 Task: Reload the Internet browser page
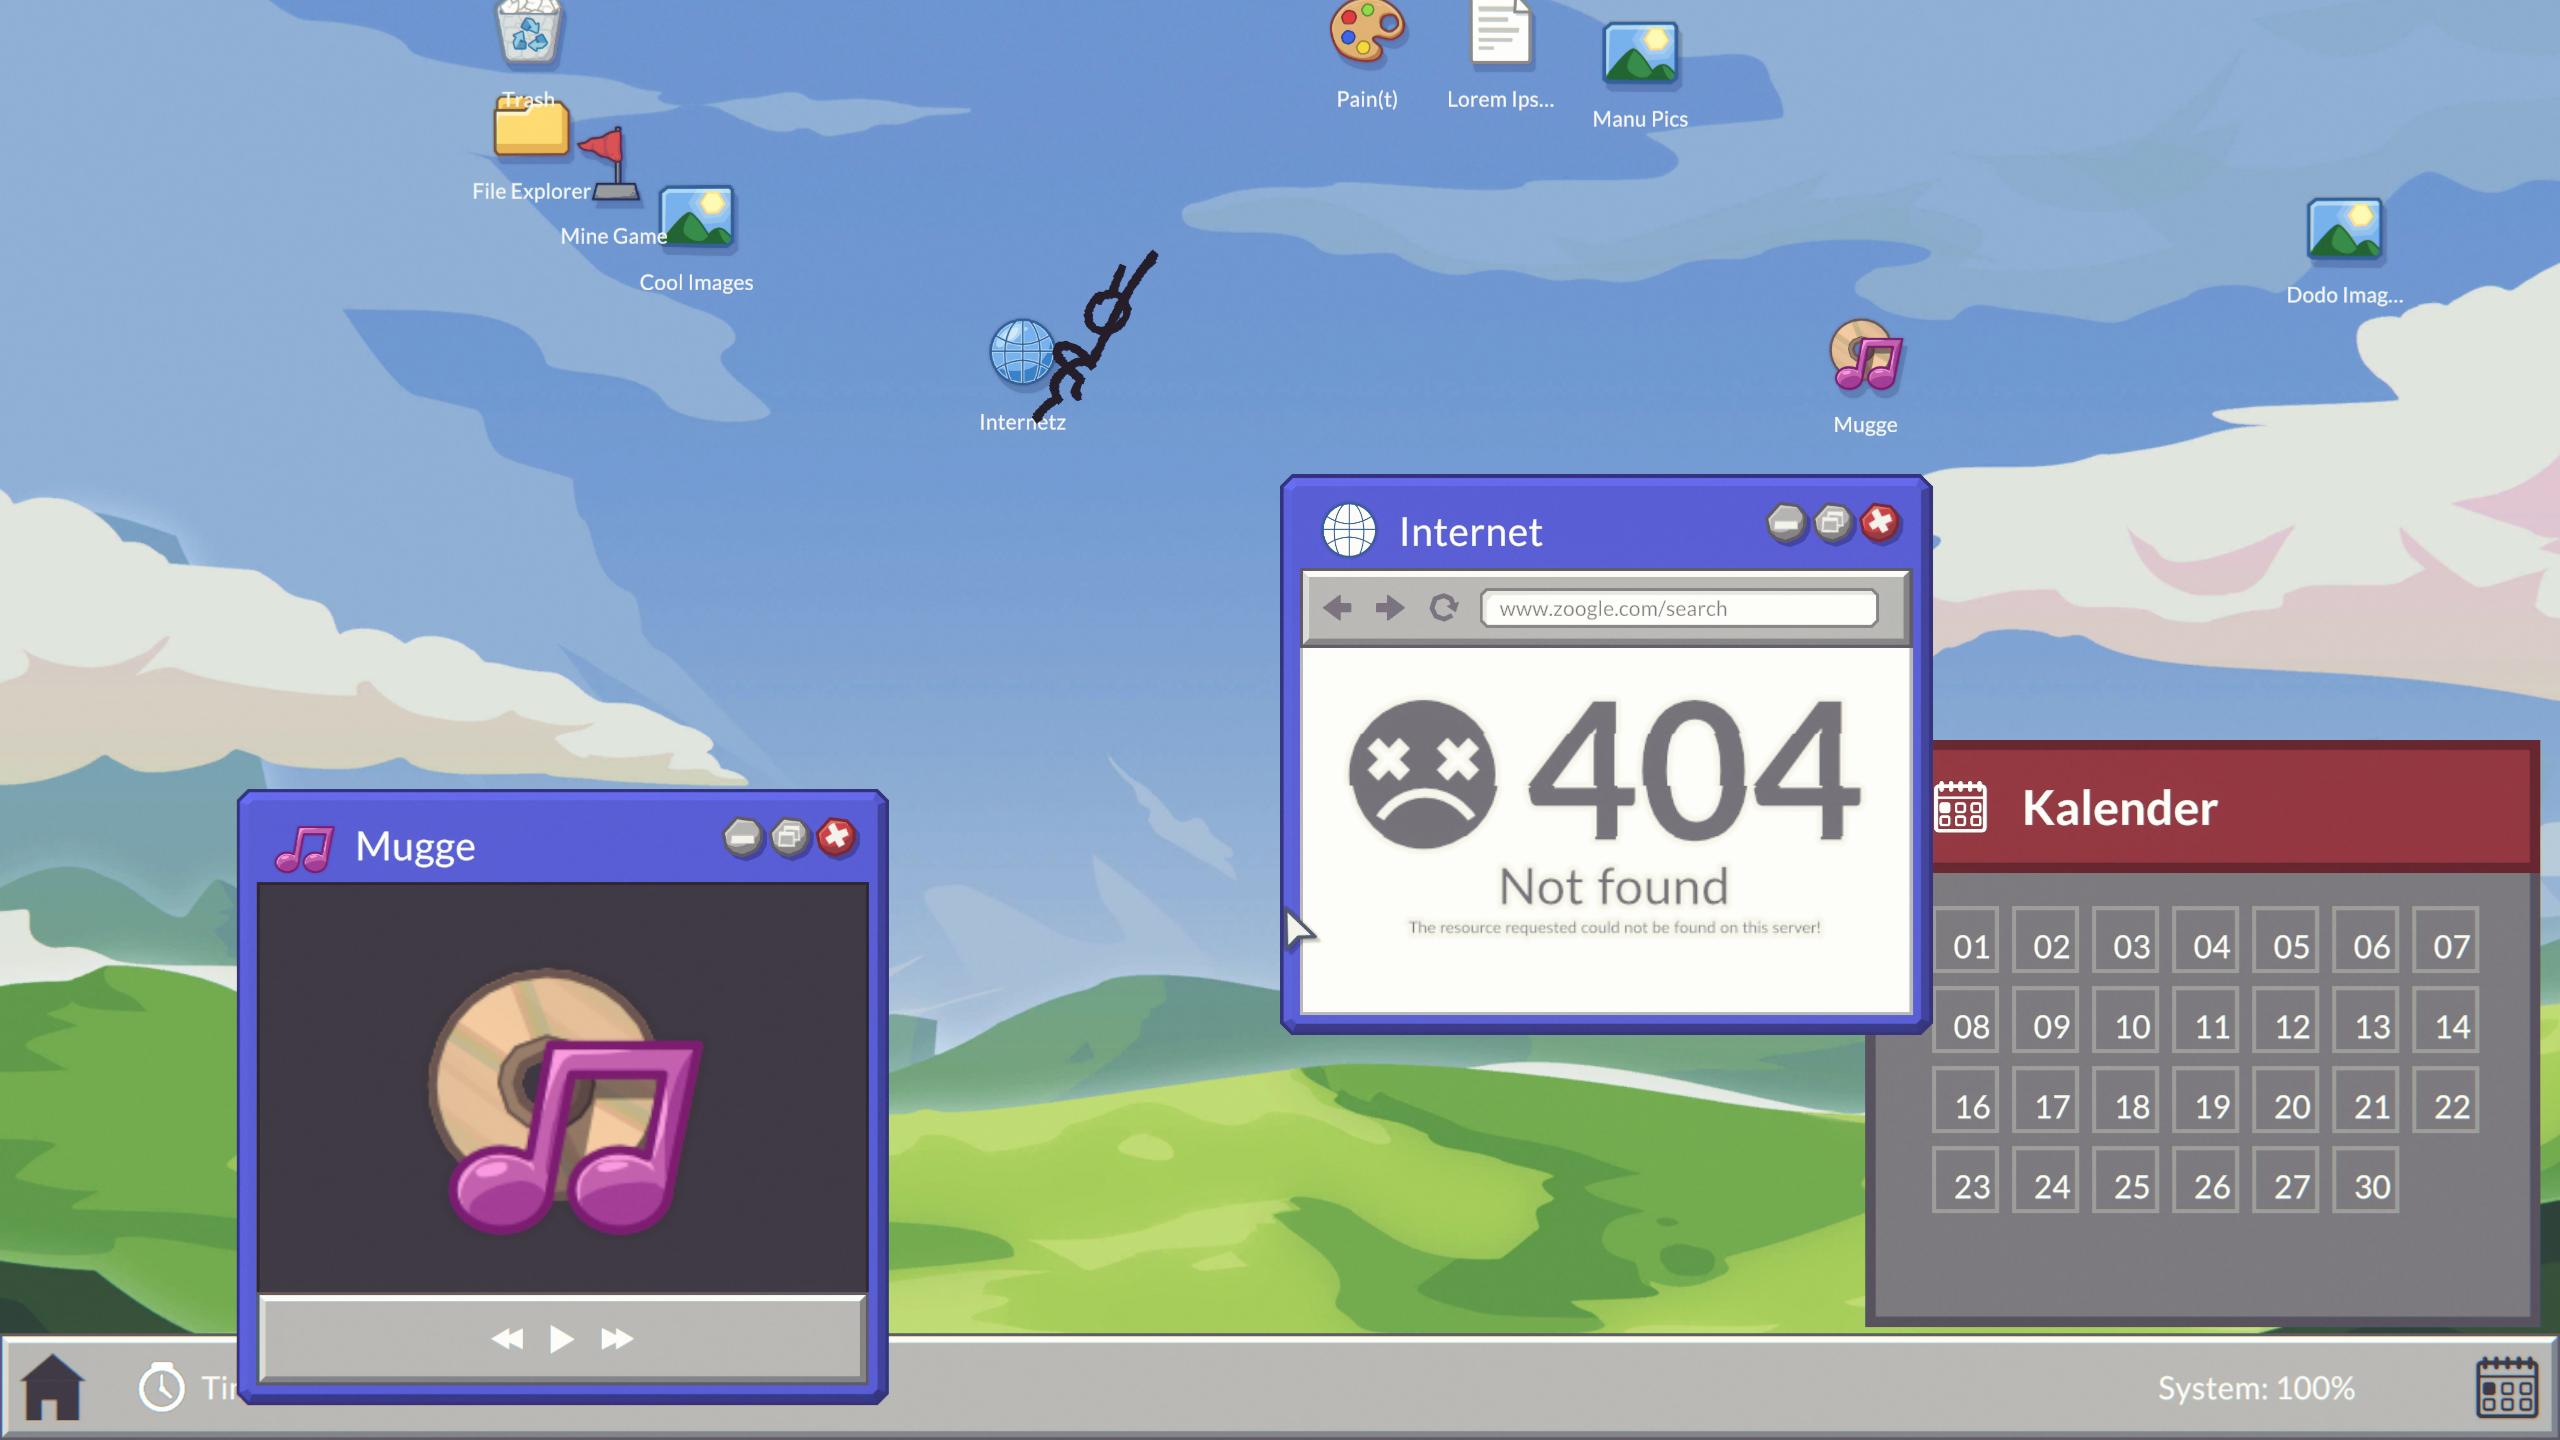pyautogui.click(x=1443, y=608)
